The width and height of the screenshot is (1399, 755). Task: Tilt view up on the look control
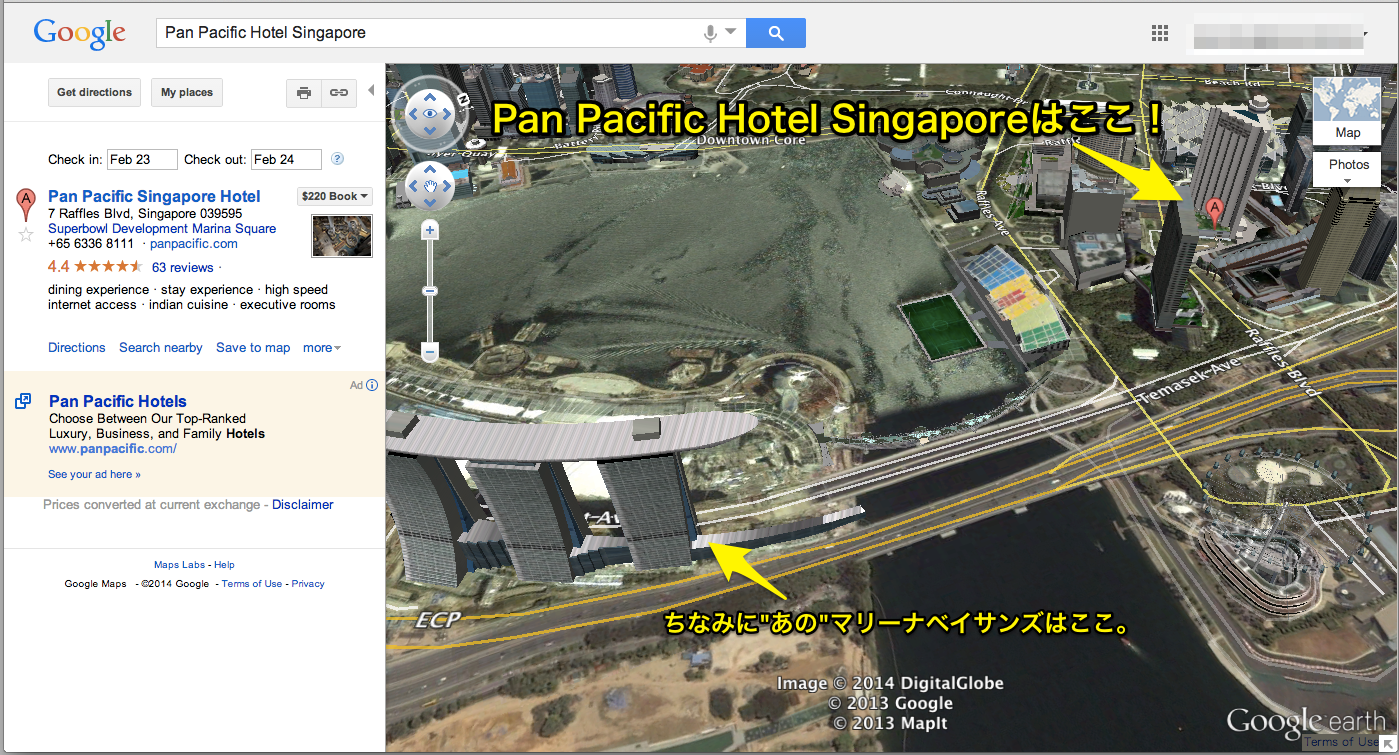[x=430, y=96]
